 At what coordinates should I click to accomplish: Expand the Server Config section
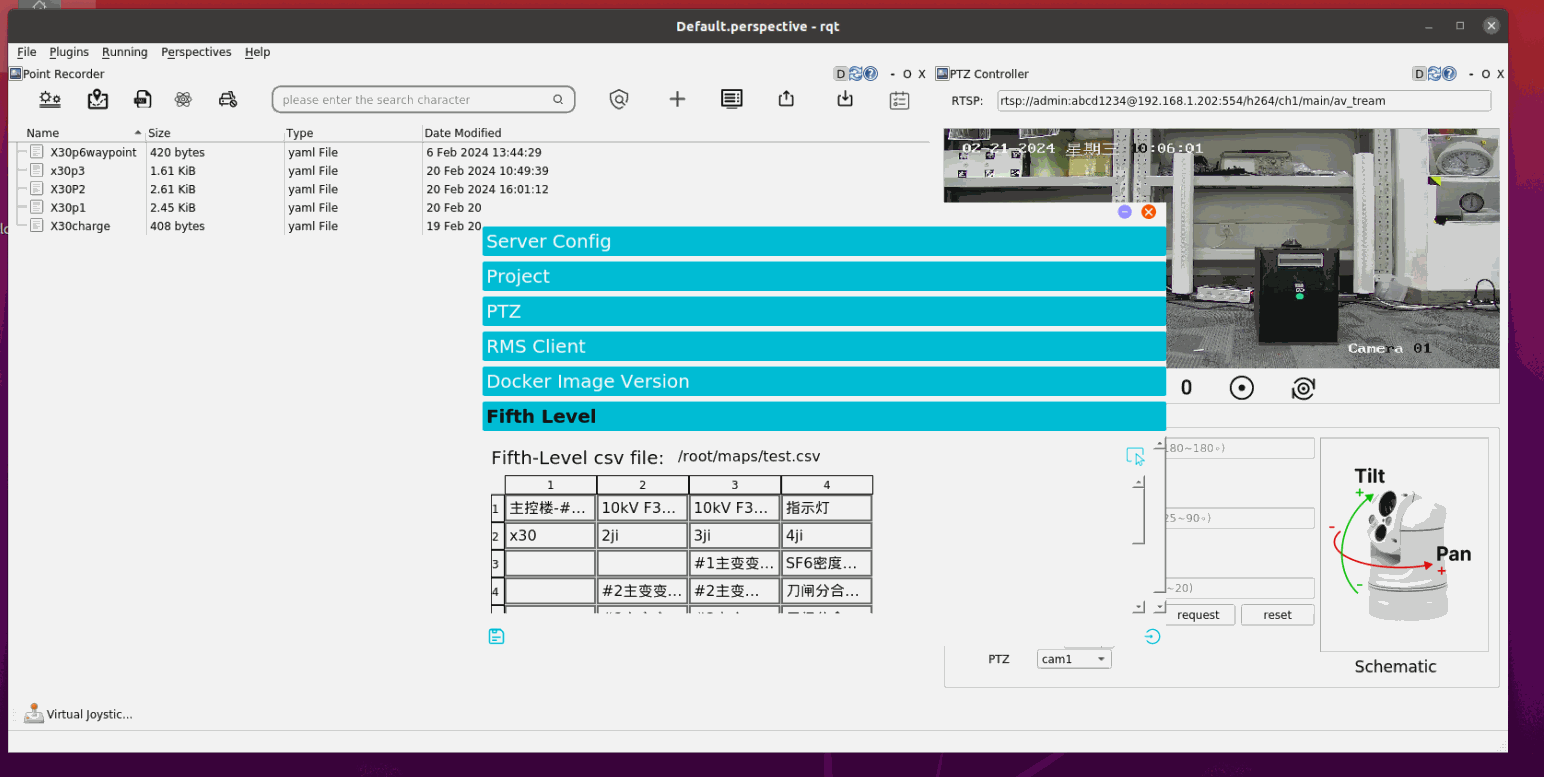click(824, 241)
